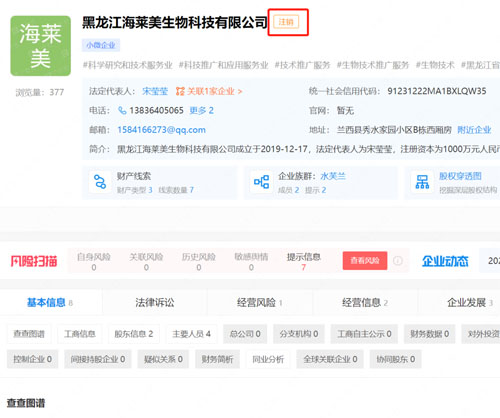Switch to 法律诉讼 tab
Viewport: 500px width, 418px height.
155,303
